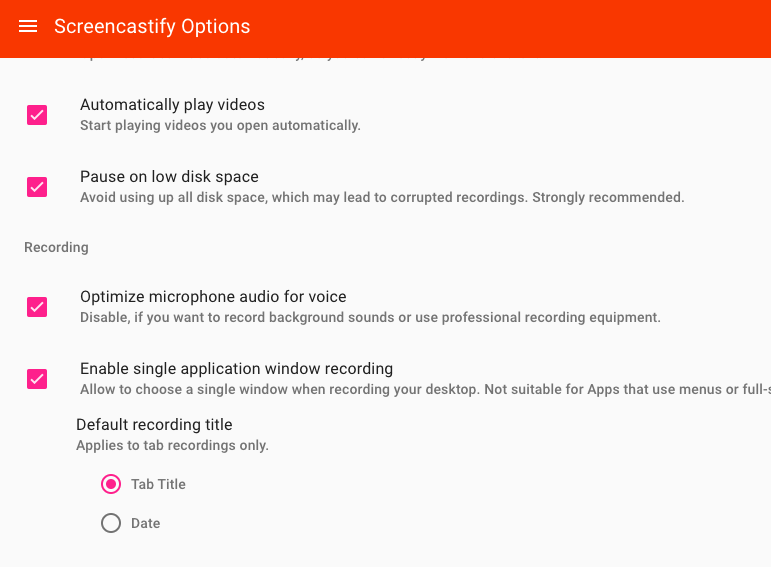Uncheck the single application window recording checkbox

[37, 379]
